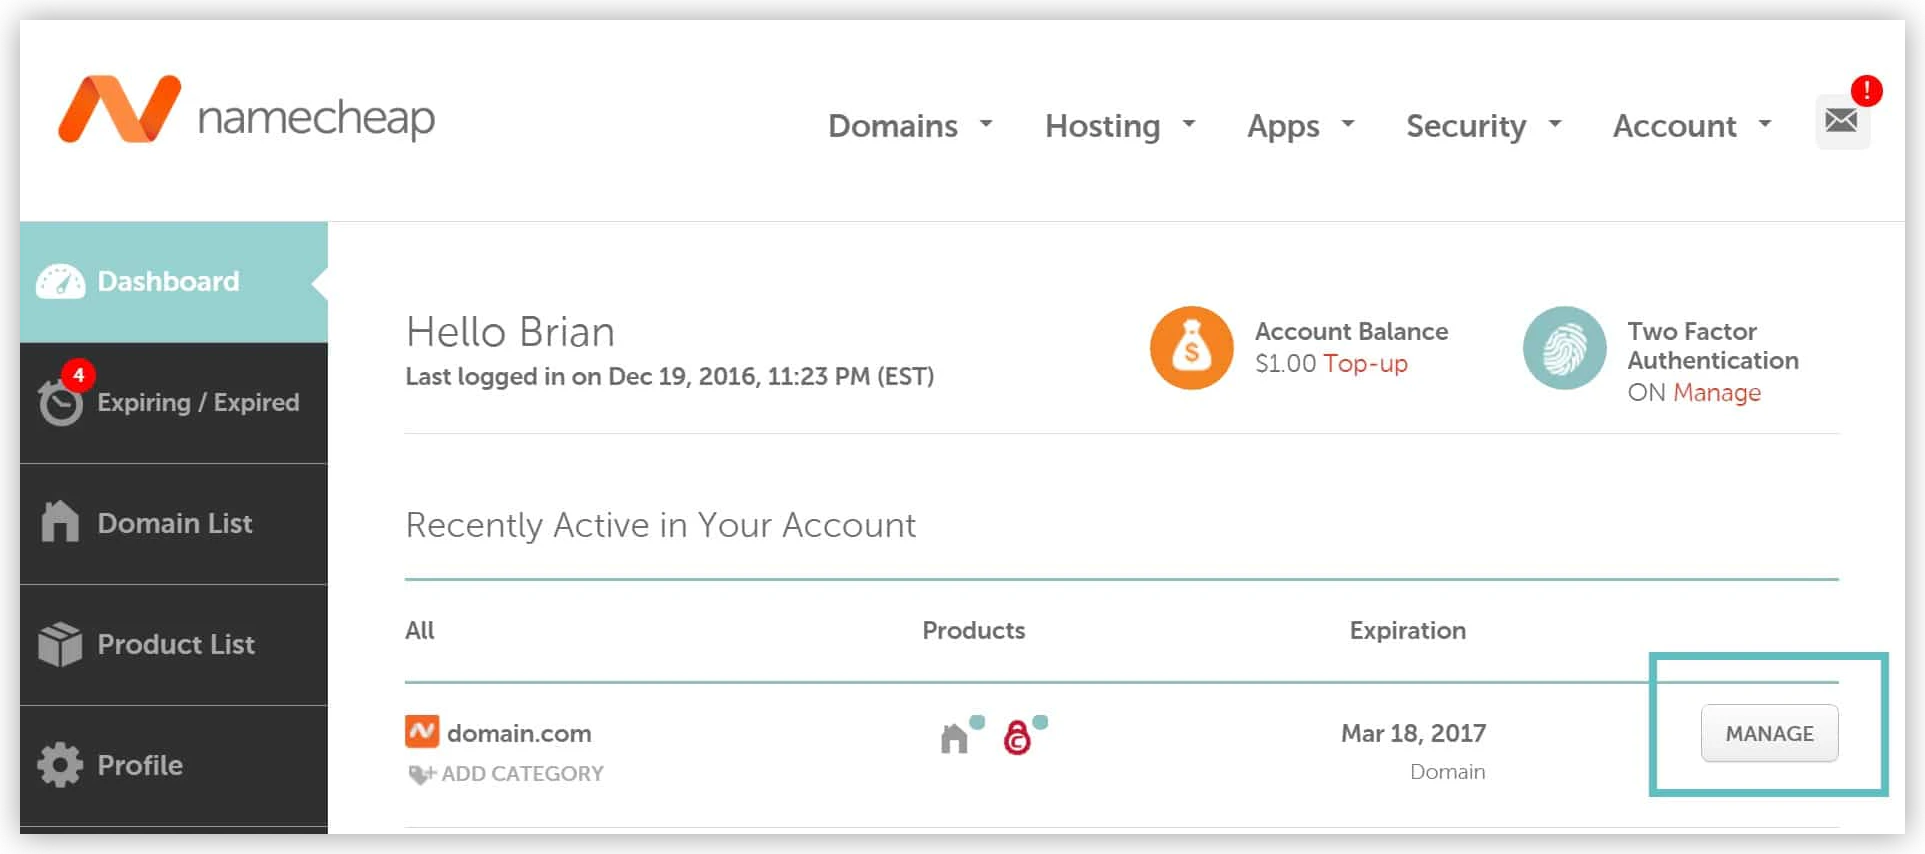The width and height of the screenshot is (1925, 854).
Task: Click the Profile gear icon
Action: coord(60,765)
